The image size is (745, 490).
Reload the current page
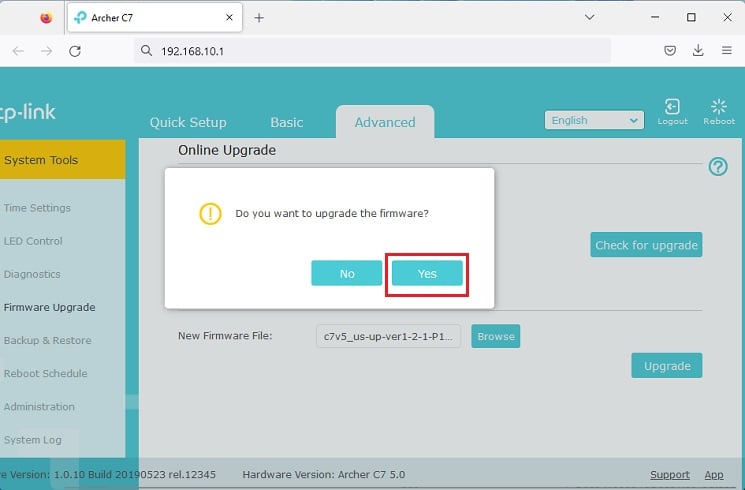75,51
